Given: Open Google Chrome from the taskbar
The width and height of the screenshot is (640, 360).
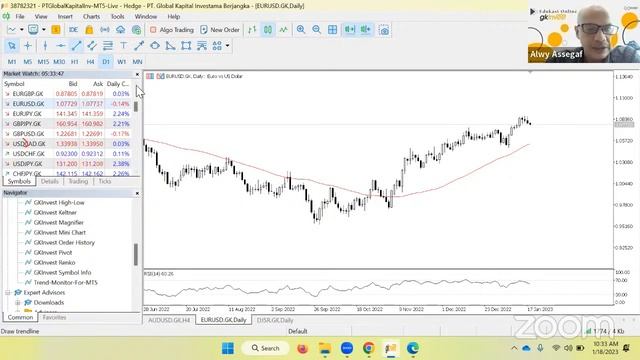Looking at the screenshot, I should 369,348.
